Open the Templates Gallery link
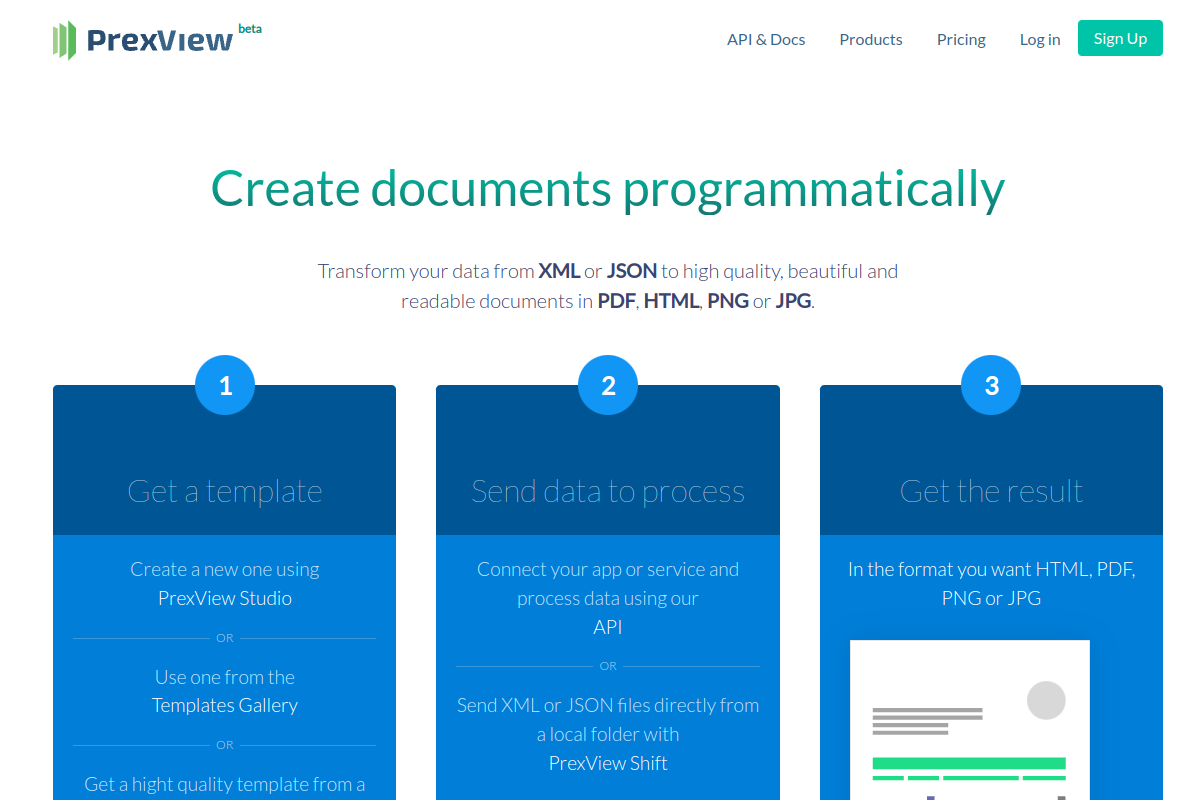The height and width of the screenshot is (800, 1200). (225, 705)
